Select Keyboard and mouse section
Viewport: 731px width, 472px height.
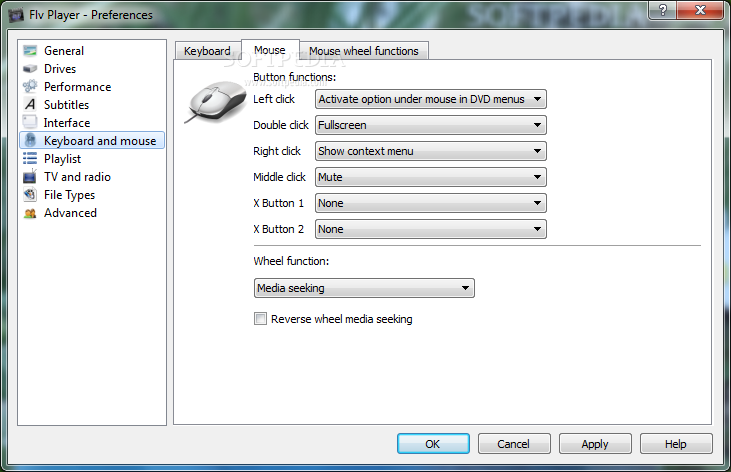tap(92, 140)
